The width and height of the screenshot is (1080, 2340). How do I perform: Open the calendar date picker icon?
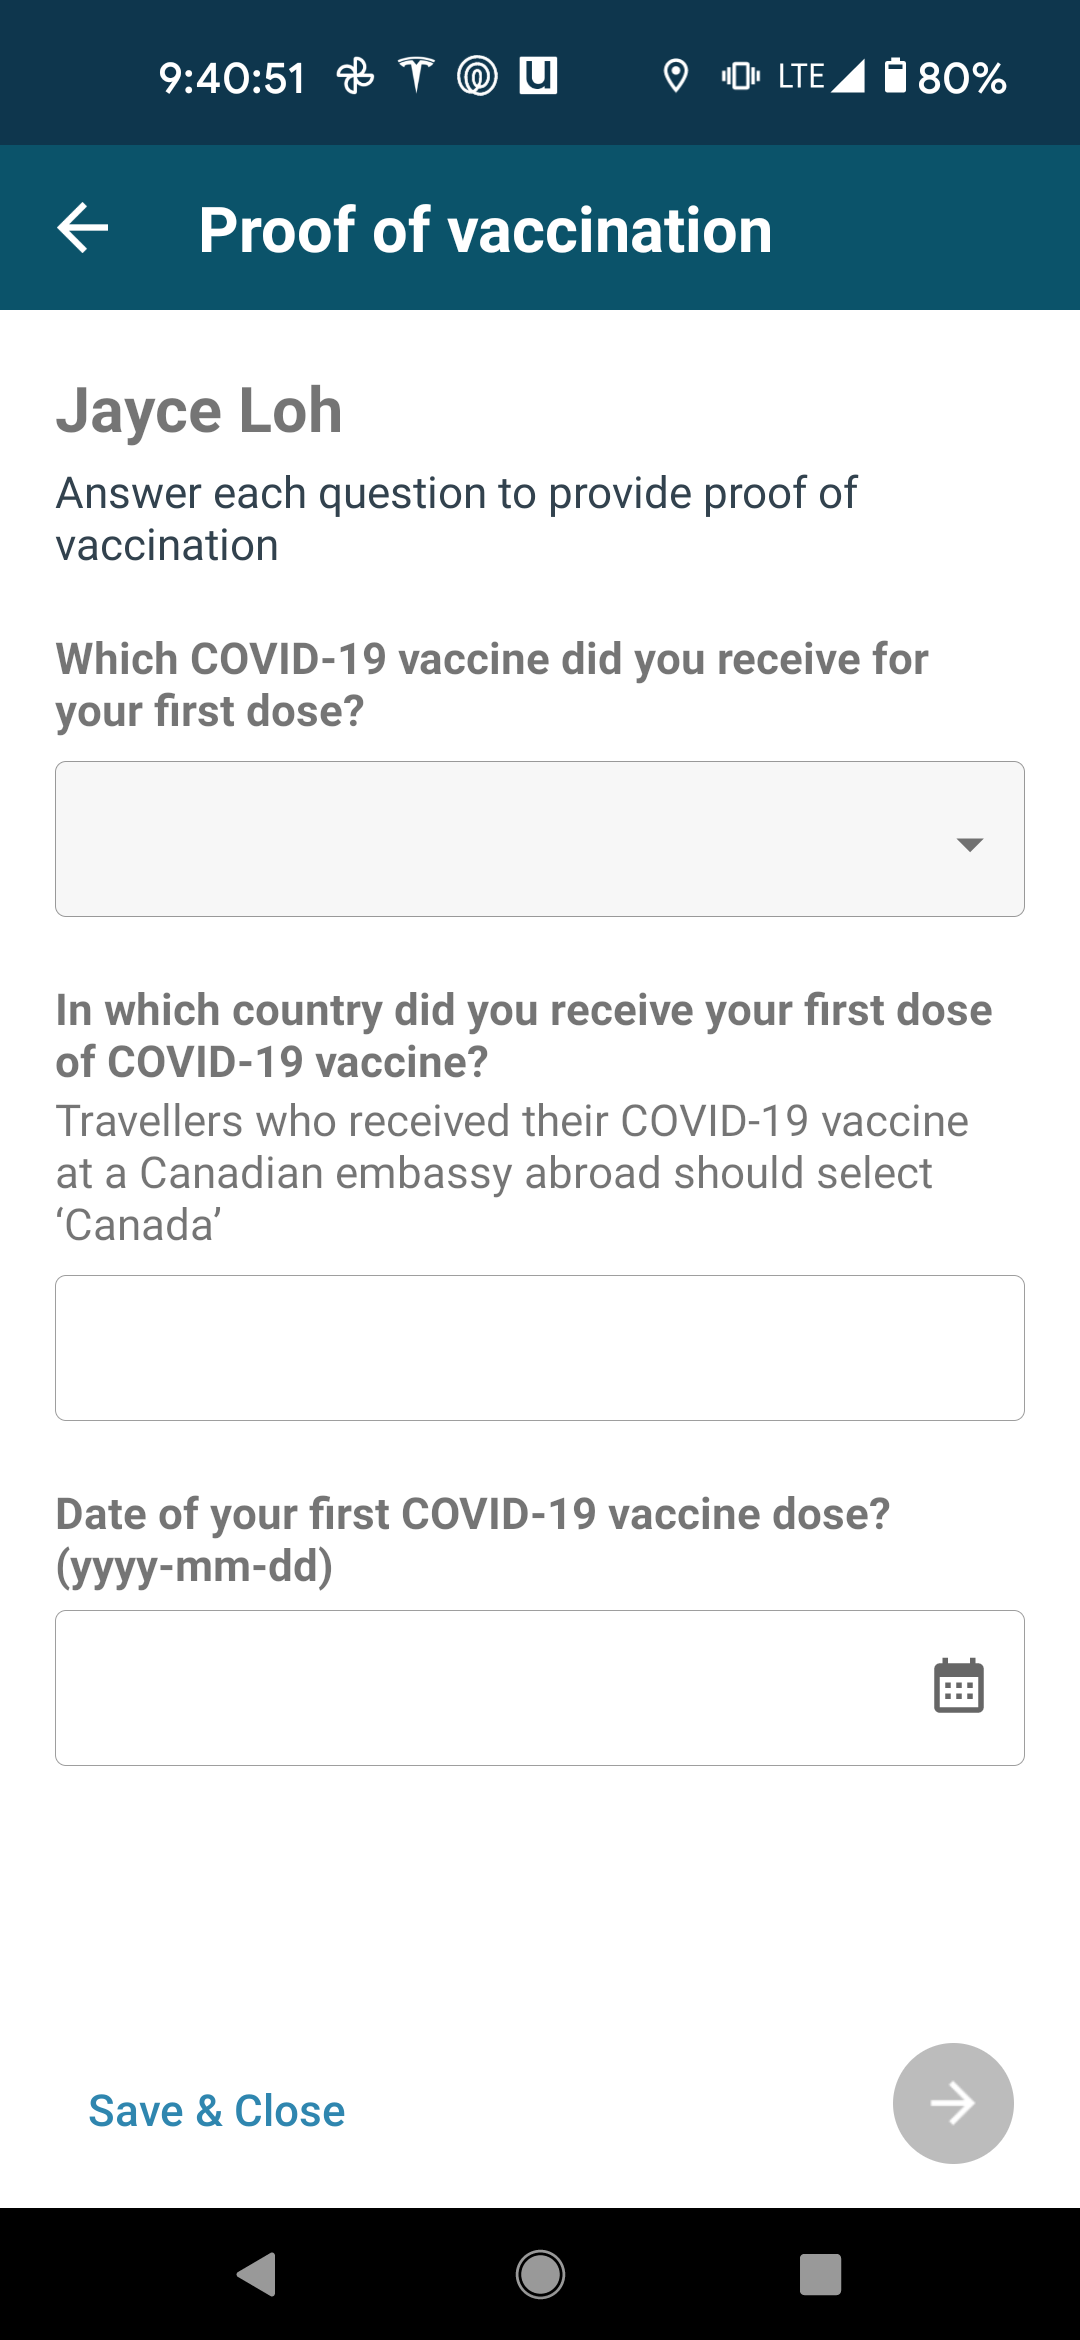click(958, 1687)
